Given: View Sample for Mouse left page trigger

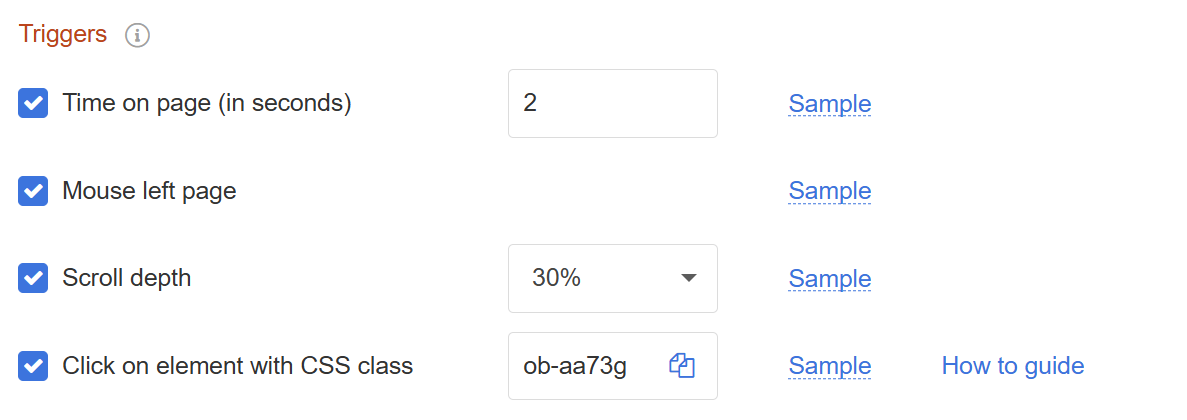Looking at the screenshot, I should tap(829, 190).
